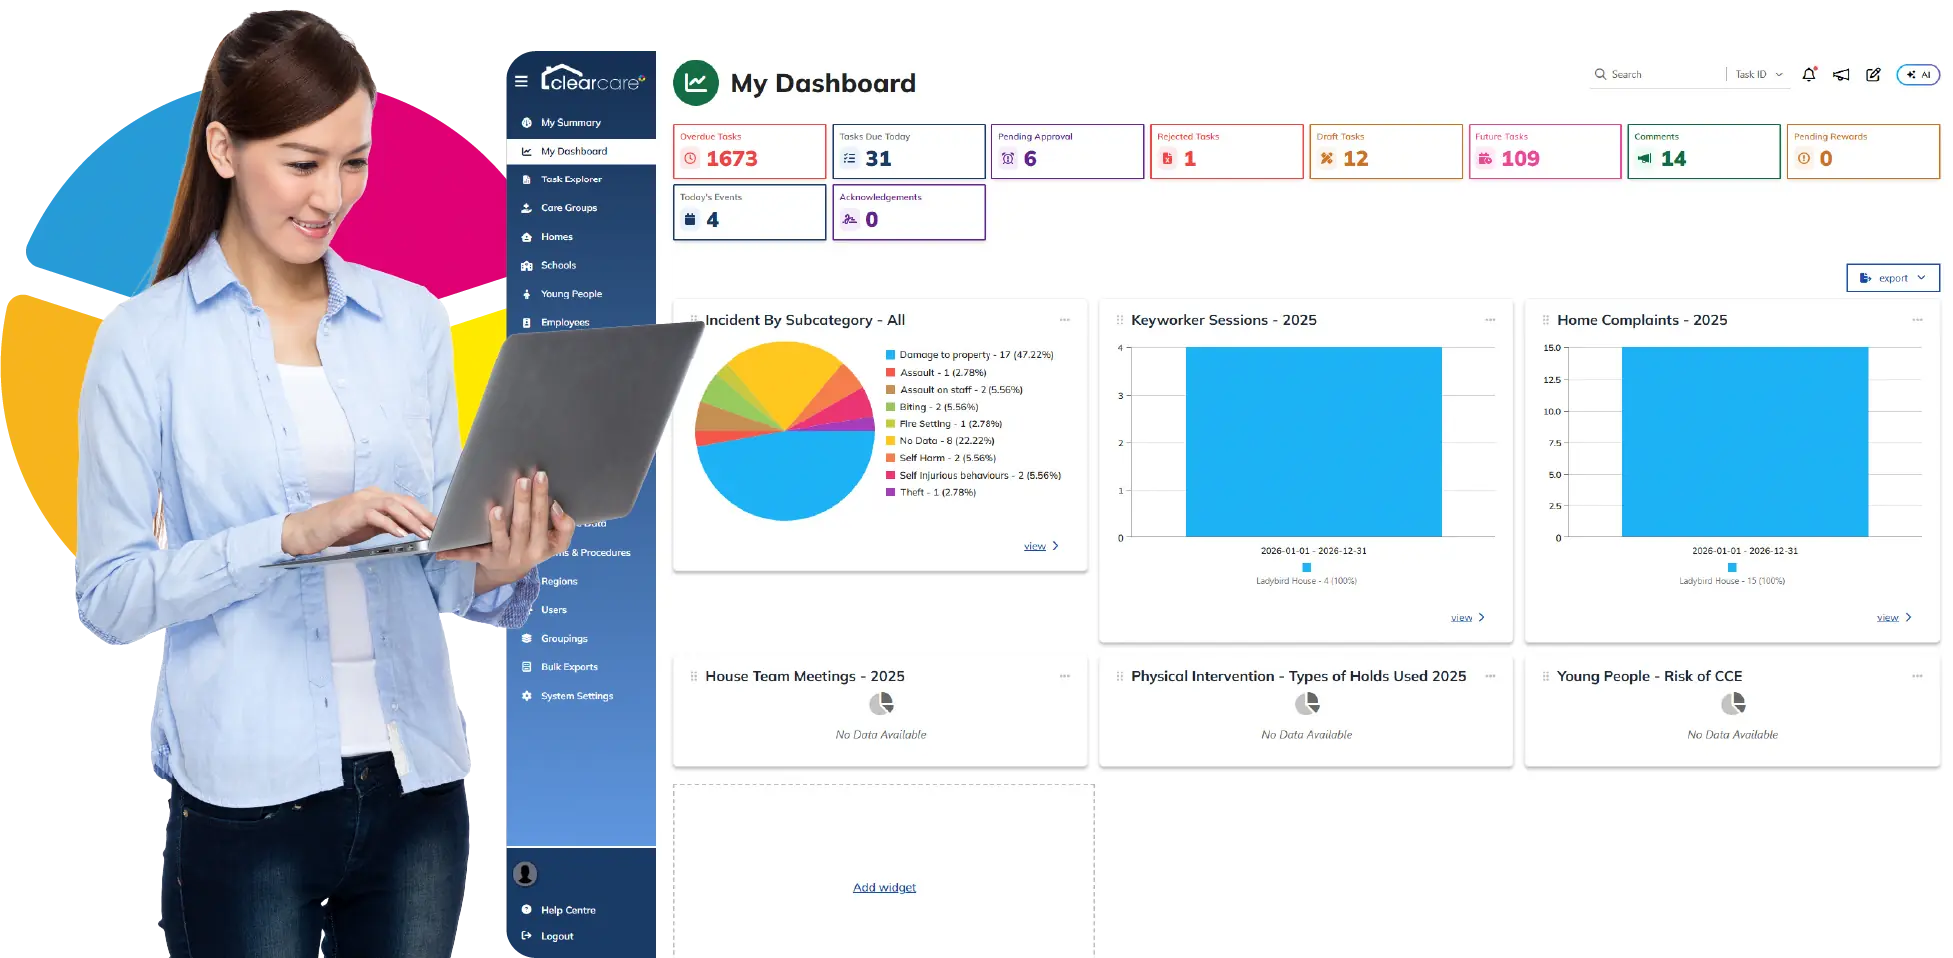Click the megaphone announcements icon

pos(1841,74)
